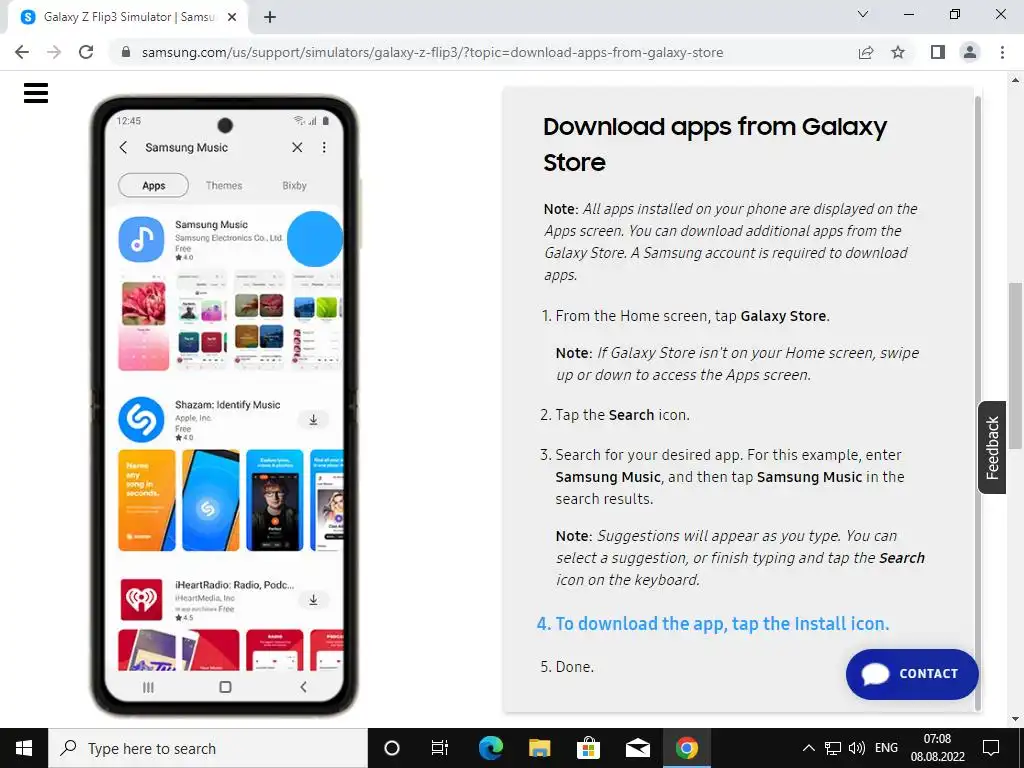The image size is (1024, 768).
Task: Open the volume control in tray
Action: point(857,748)
